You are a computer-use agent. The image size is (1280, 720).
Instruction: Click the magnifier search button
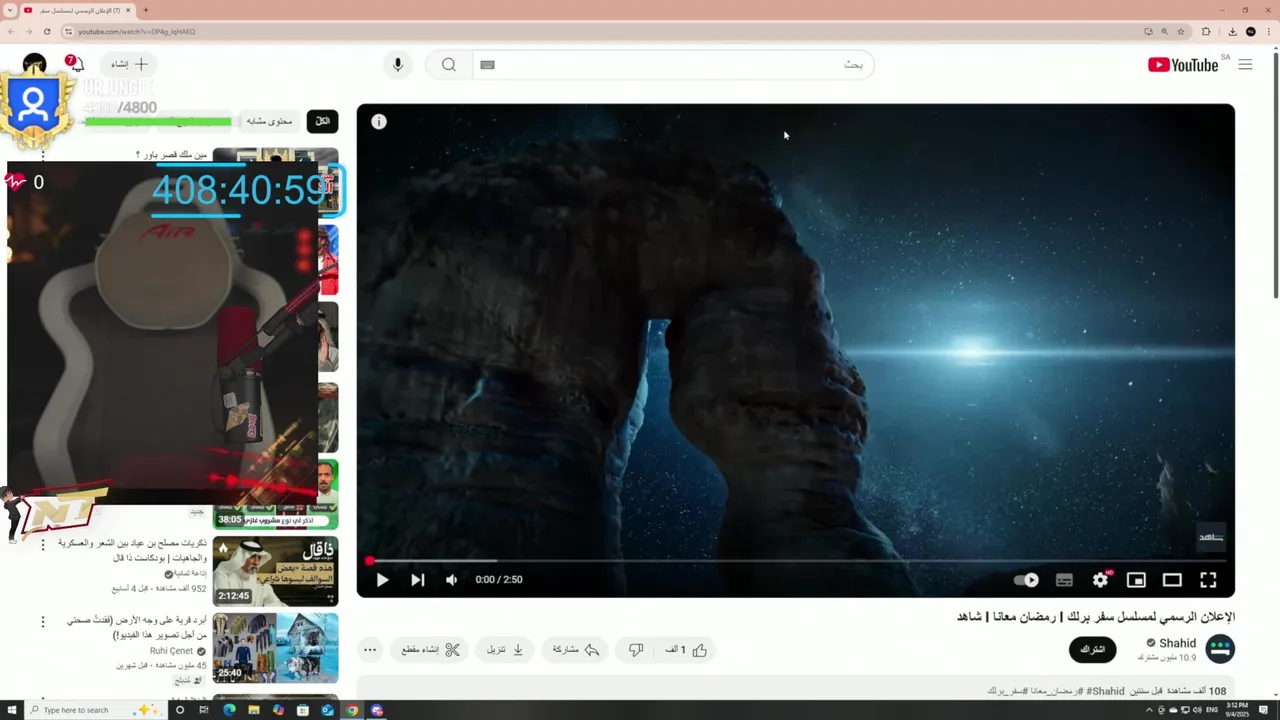449,65
